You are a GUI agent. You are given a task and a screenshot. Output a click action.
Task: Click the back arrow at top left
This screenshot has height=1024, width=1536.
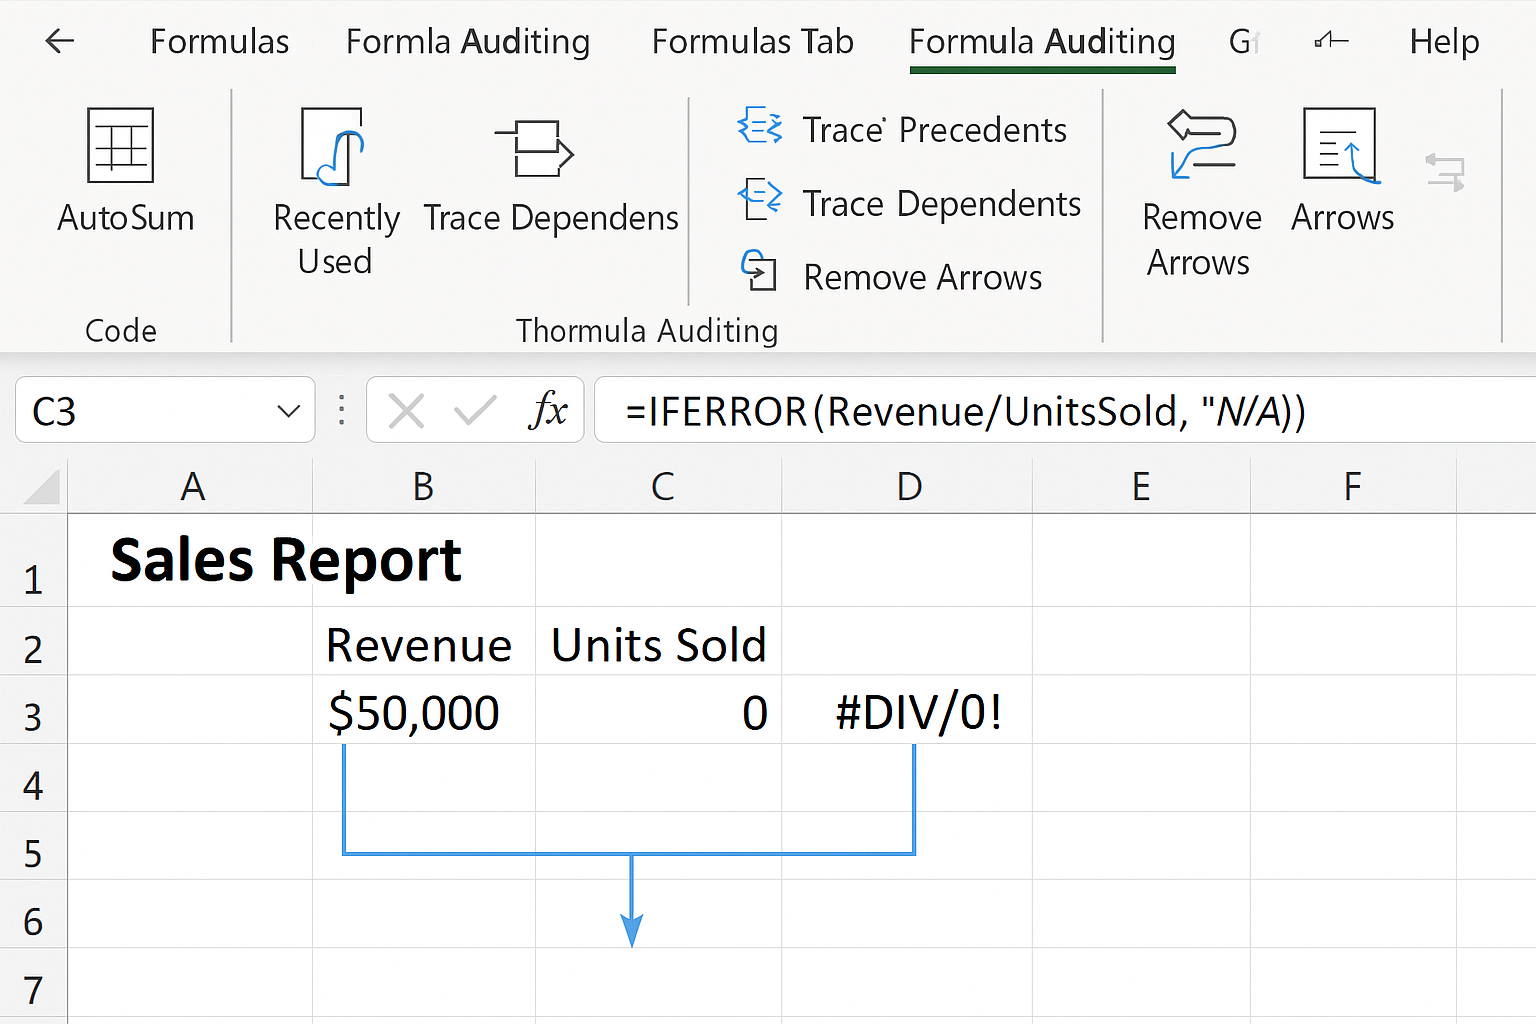(60, 41)
